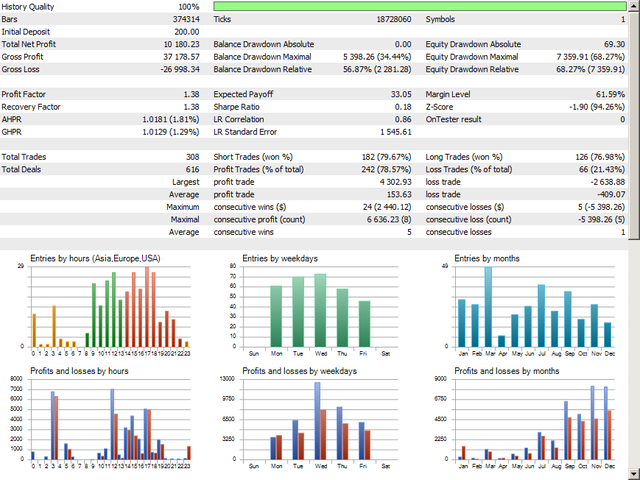Select the Sharpe Ratio value 0.18
The width and height of the screenshot is (640, 480).
click(x=402, y=106)
